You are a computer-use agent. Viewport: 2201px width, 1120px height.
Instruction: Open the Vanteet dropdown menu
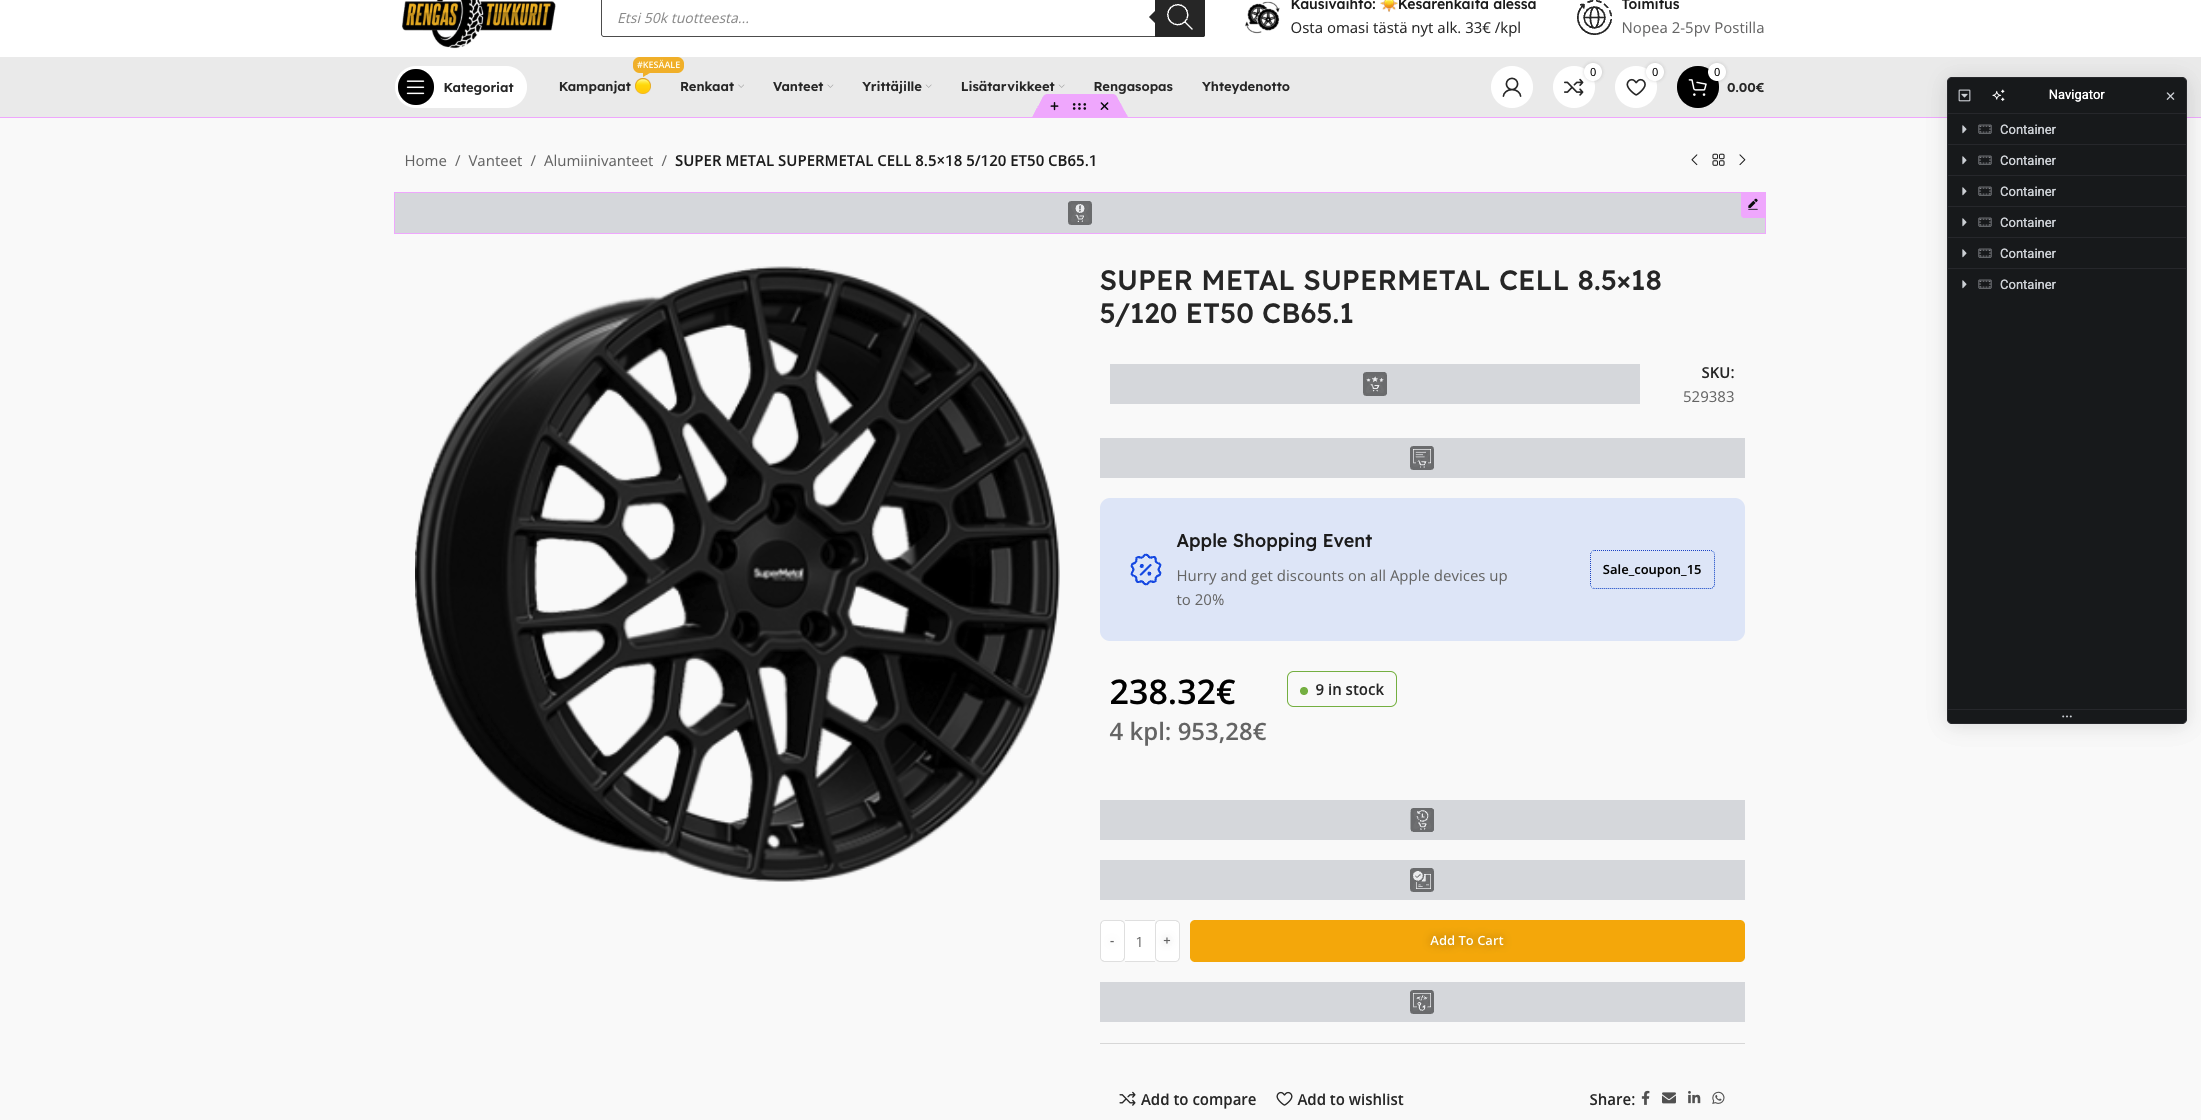pos(802,87)
